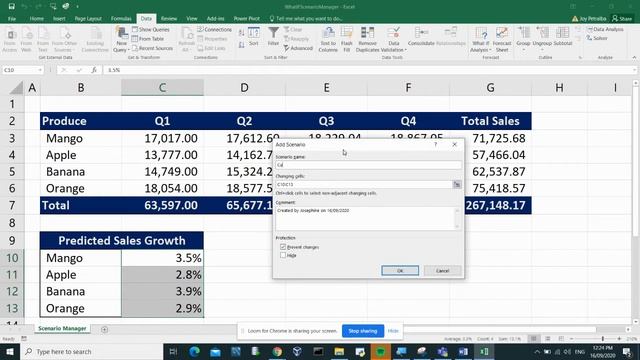Click the Help question mark in Add Scenario
This screenshot has width=640, height=360.
tap(436, 144)
